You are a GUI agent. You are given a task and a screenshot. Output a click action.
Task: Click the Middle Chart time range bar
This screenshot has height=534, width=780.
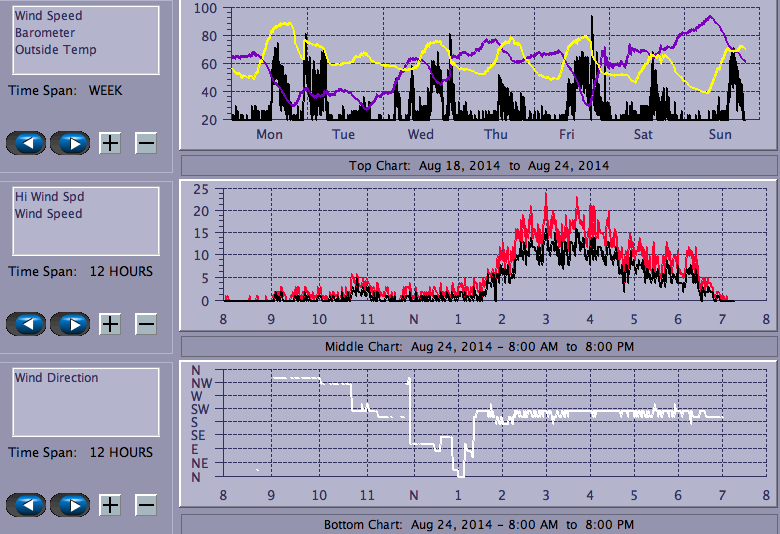click(x=478, y=346)
